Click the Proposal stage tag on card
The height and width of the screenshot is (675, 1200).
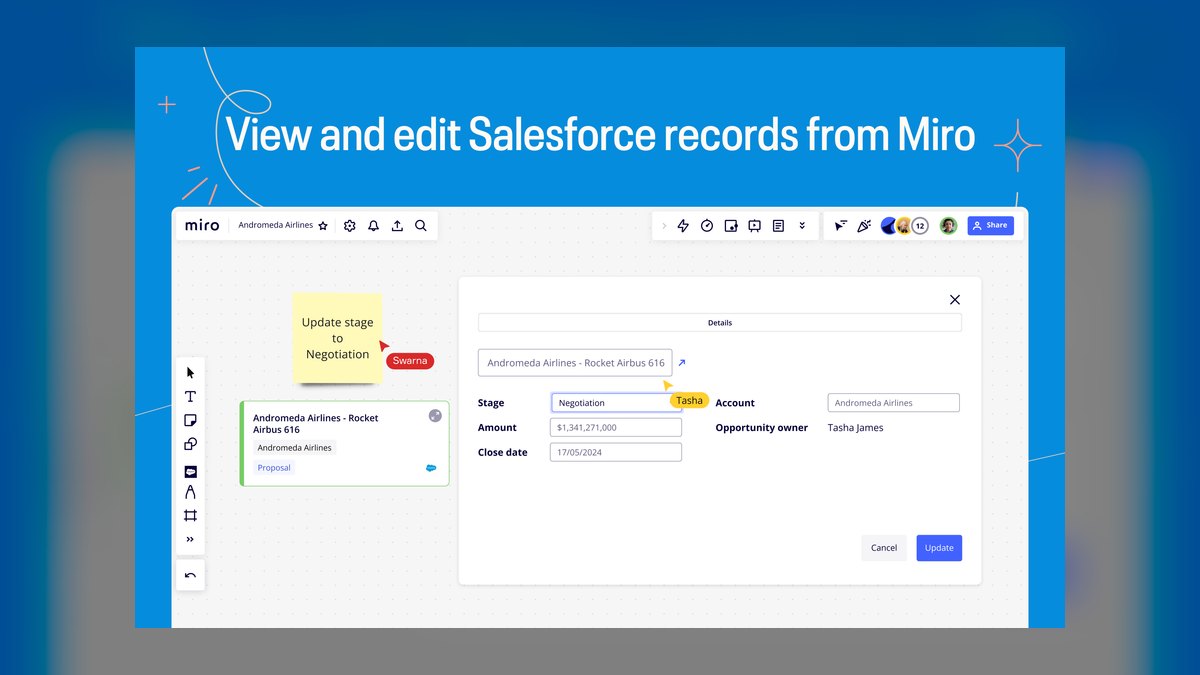coord(274,468)
